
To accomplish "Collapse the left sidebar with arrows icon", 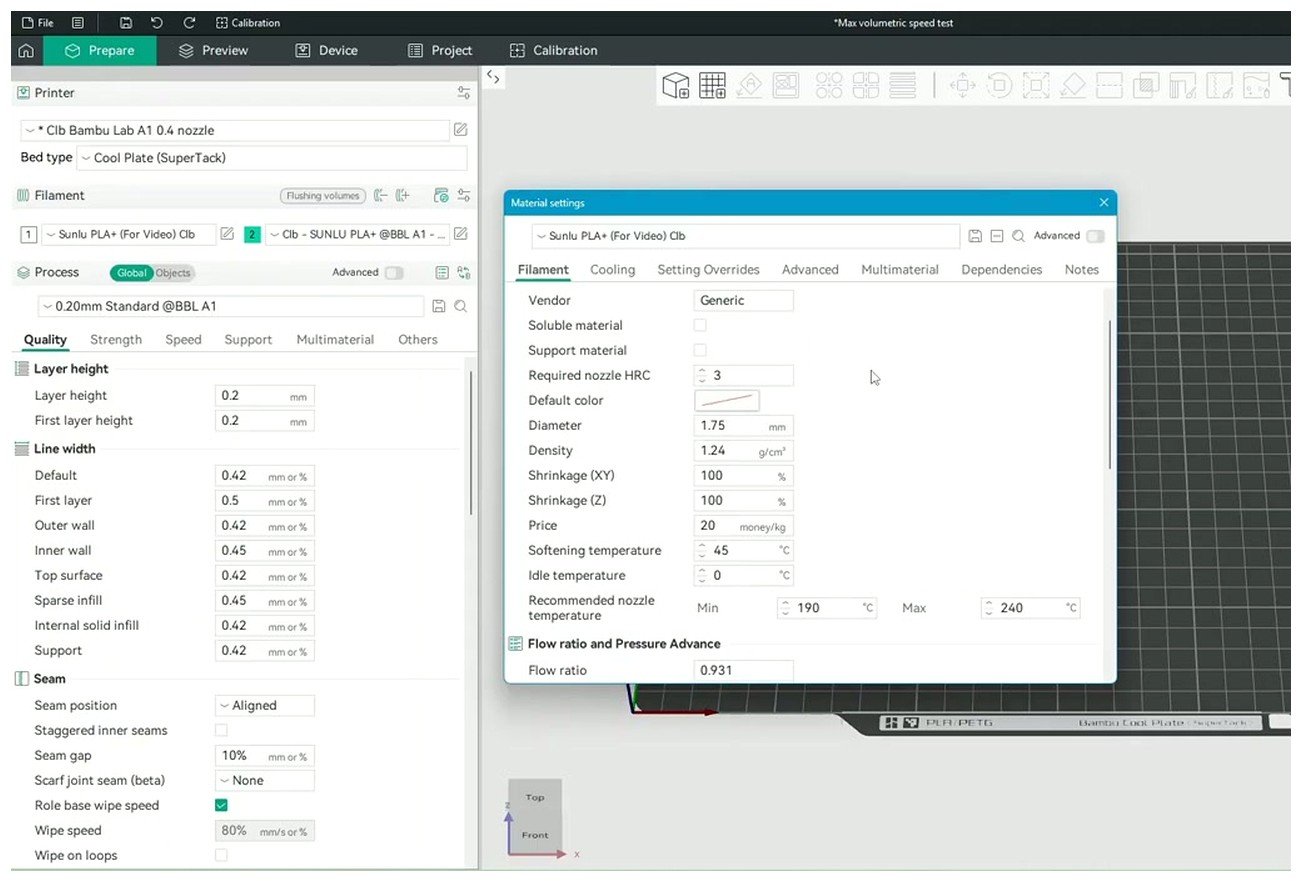I will click(x=493, y=77).
